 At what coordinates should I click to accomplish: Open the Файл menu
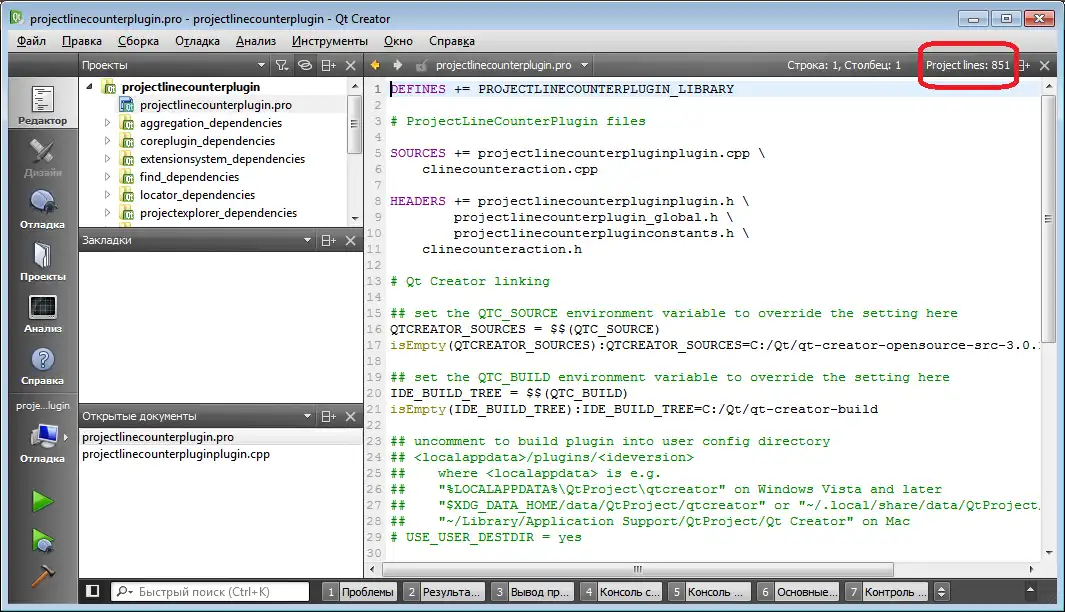click(31, 41)
